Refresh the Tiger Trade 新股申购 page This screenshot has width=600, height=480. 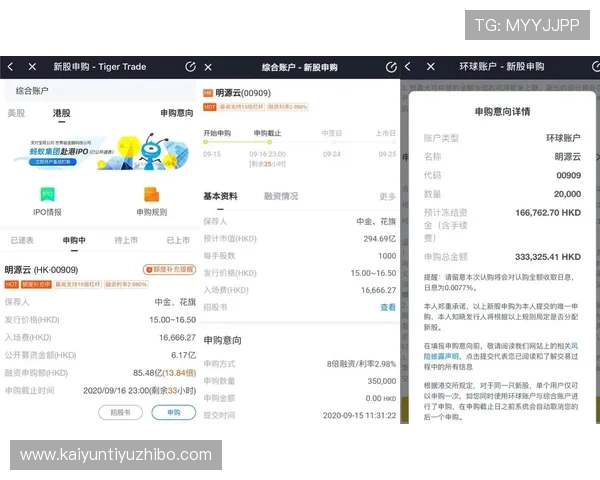(x=190, y=67)
